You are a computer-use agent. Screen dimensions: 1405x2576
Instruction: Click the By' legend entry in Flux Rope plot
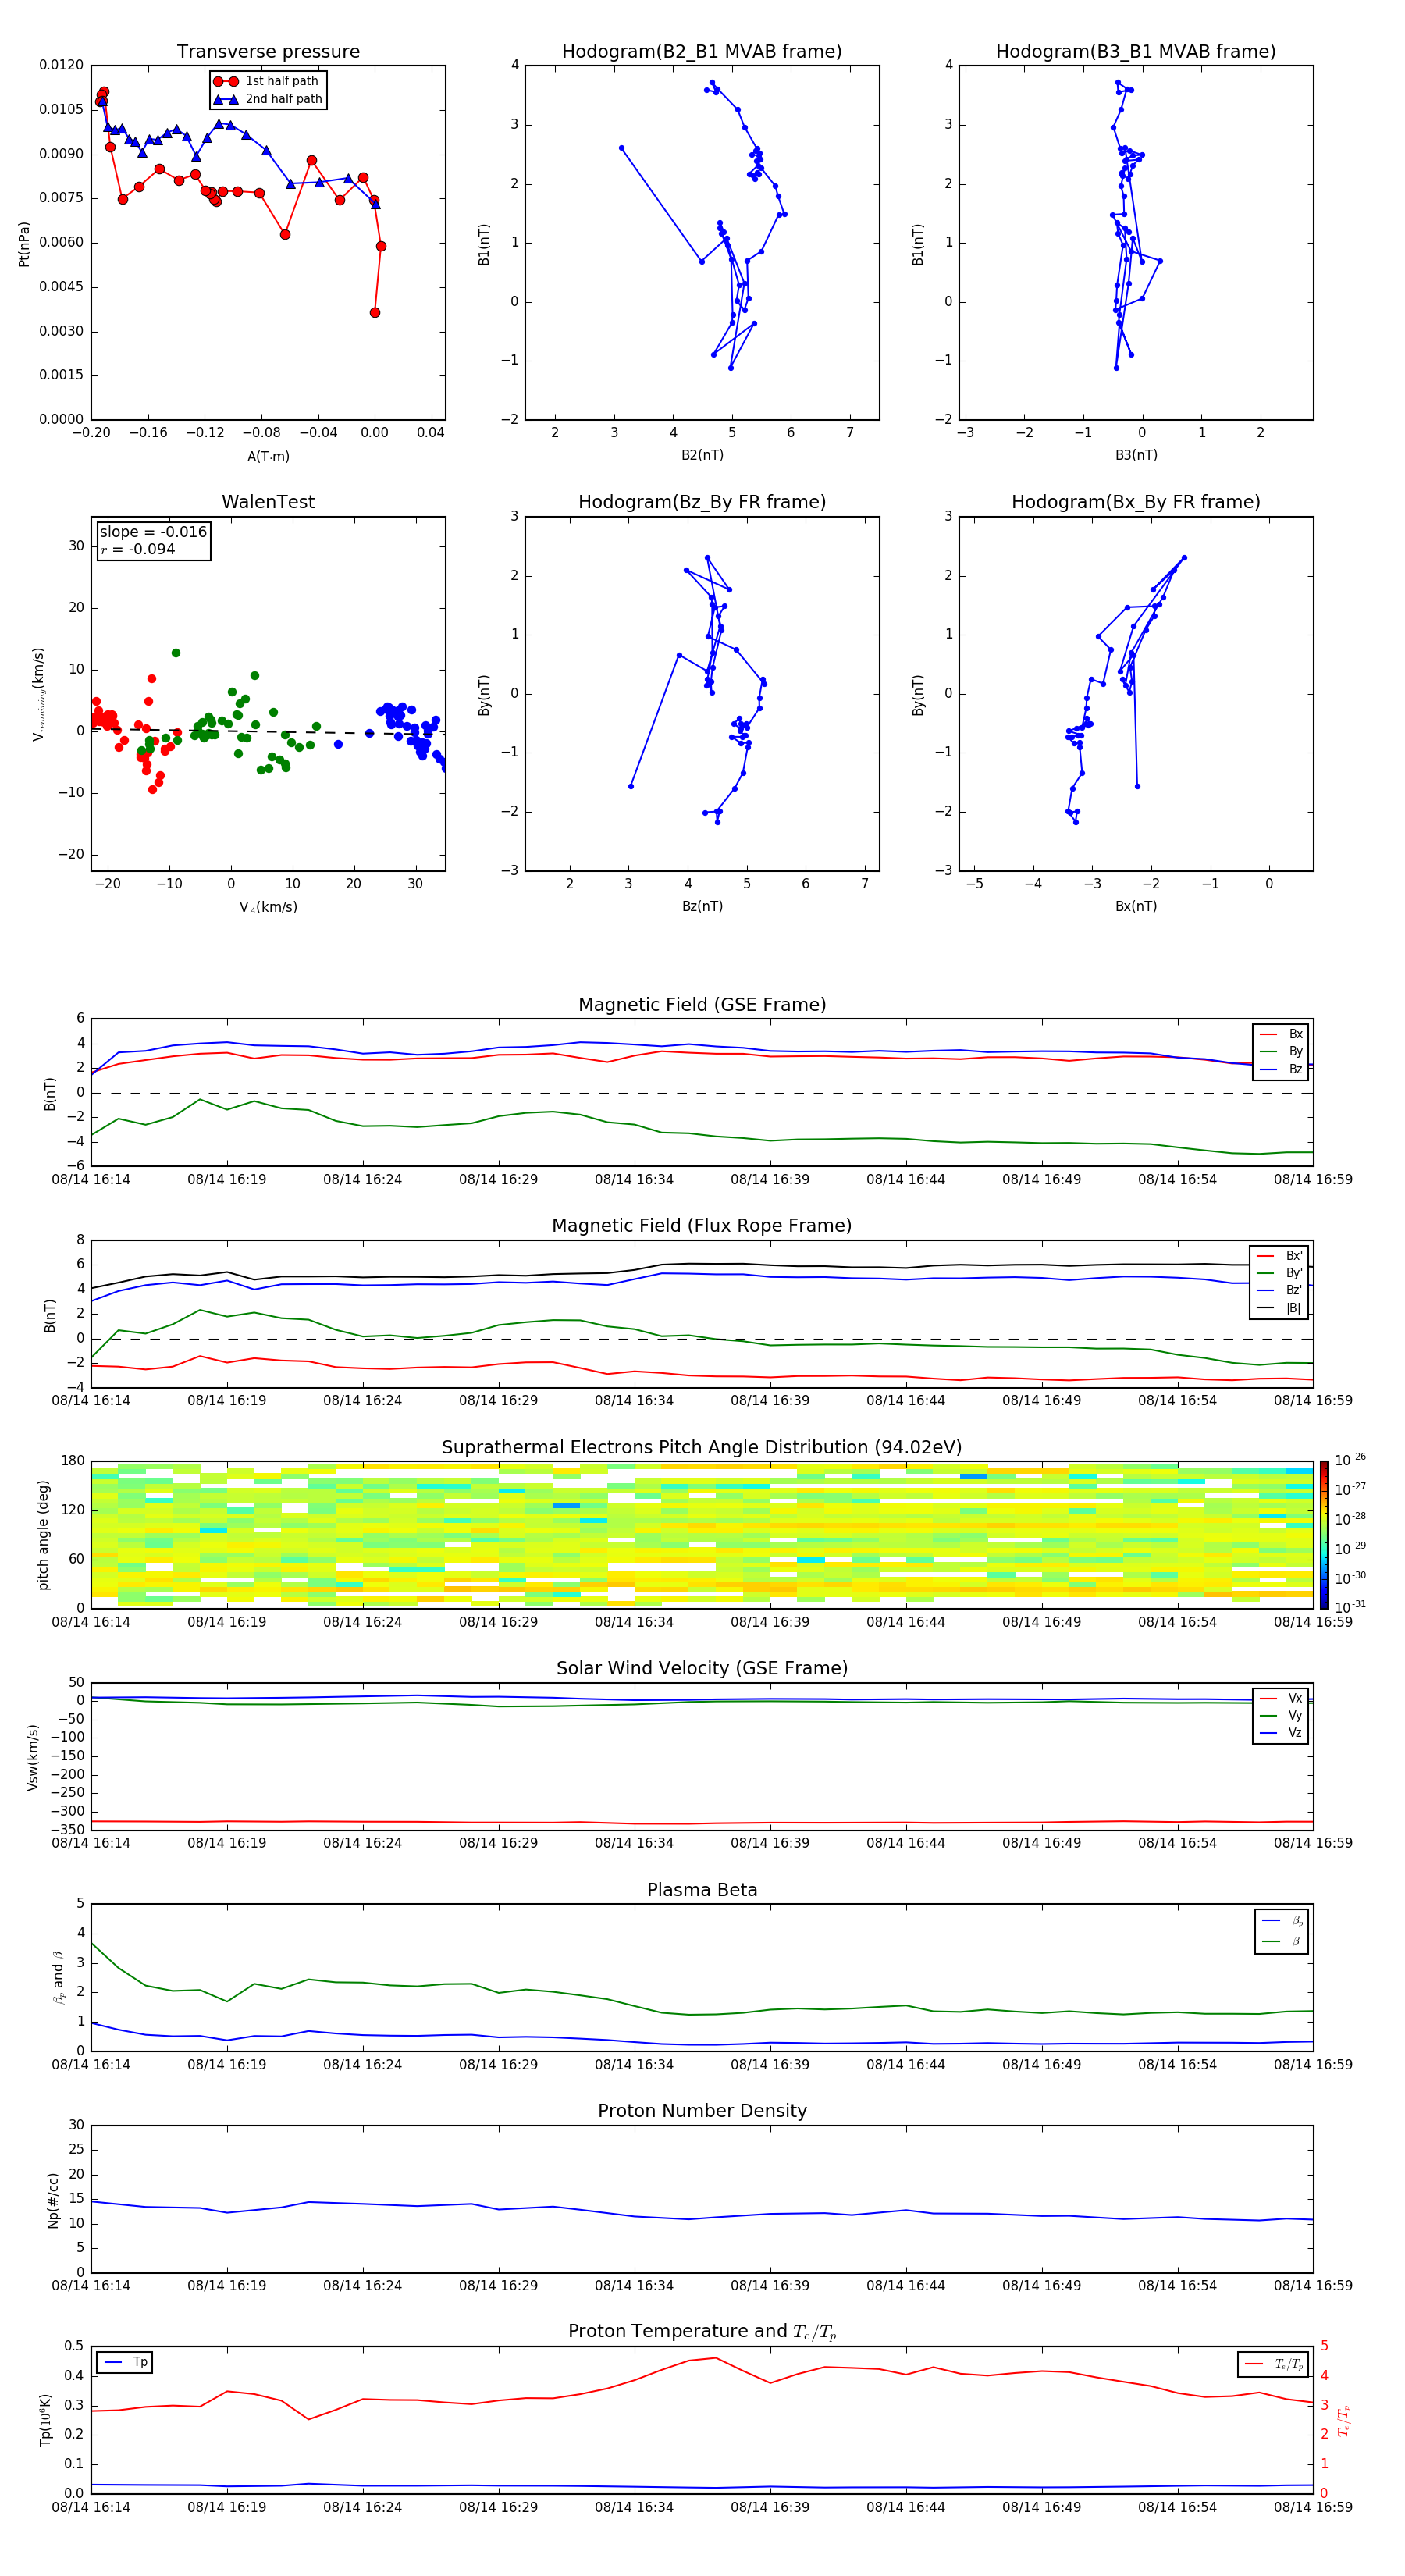(1279, 1274)
